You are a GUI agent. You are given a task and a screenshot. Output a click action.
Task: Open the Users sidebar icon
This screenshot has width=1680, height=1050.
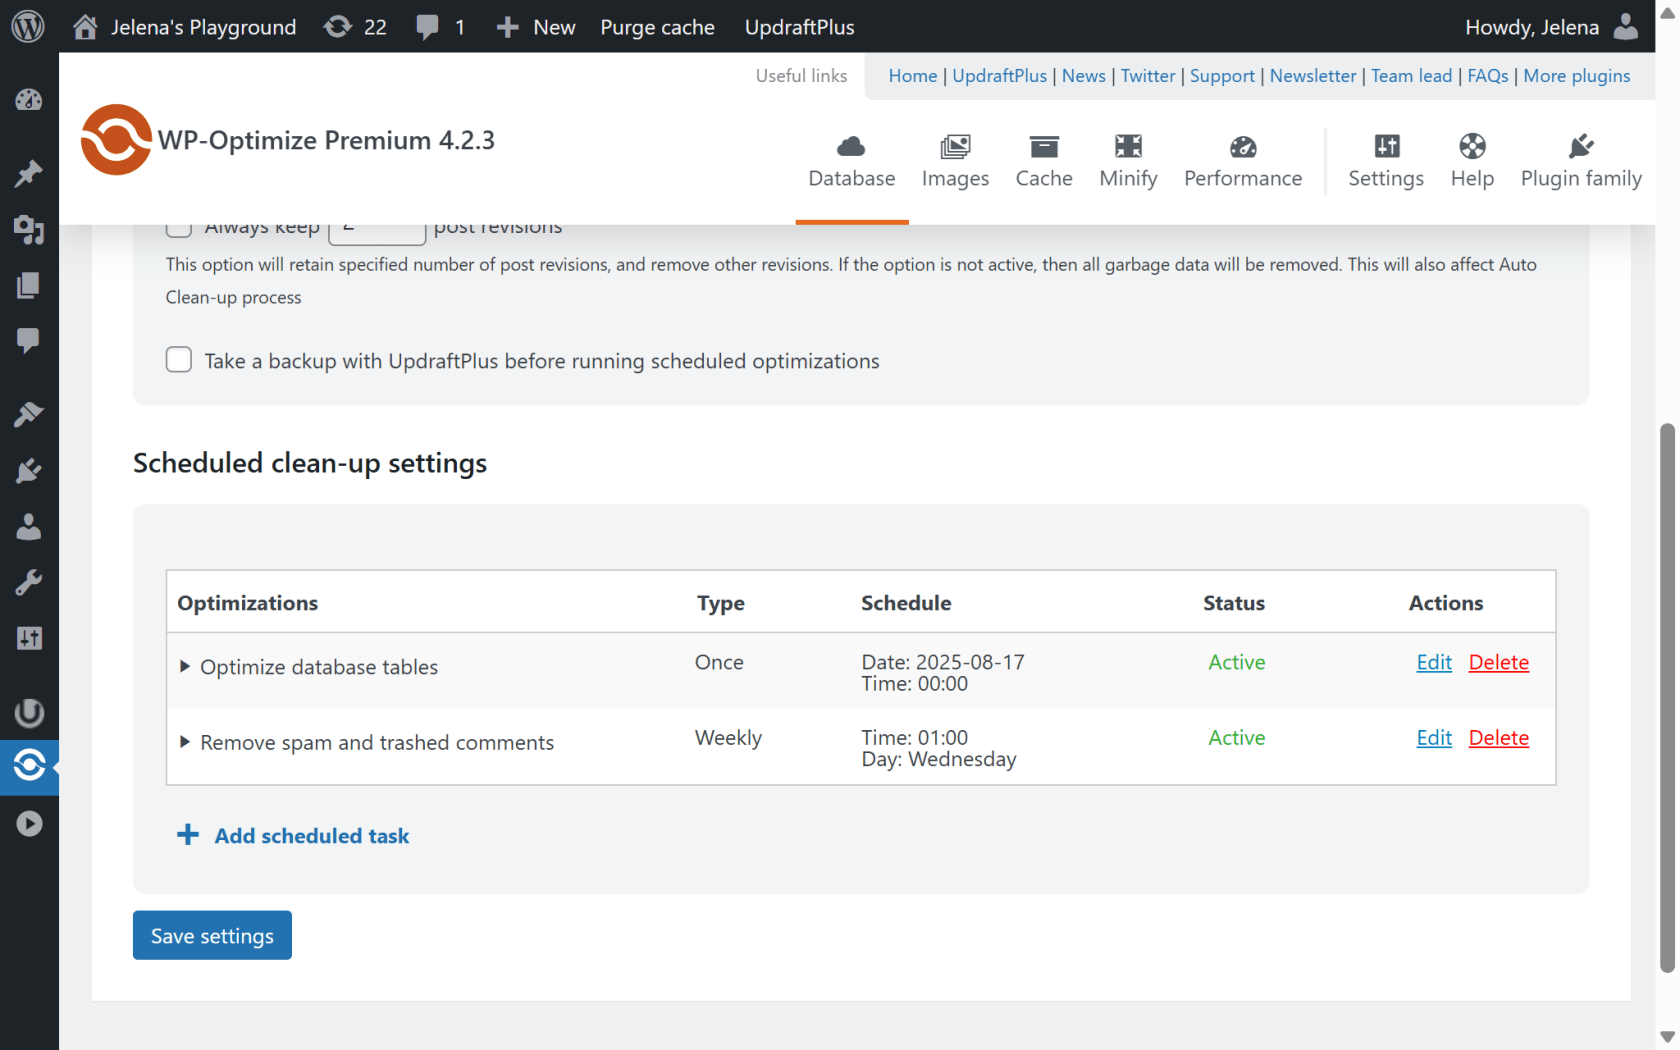[x=29, y=527]
